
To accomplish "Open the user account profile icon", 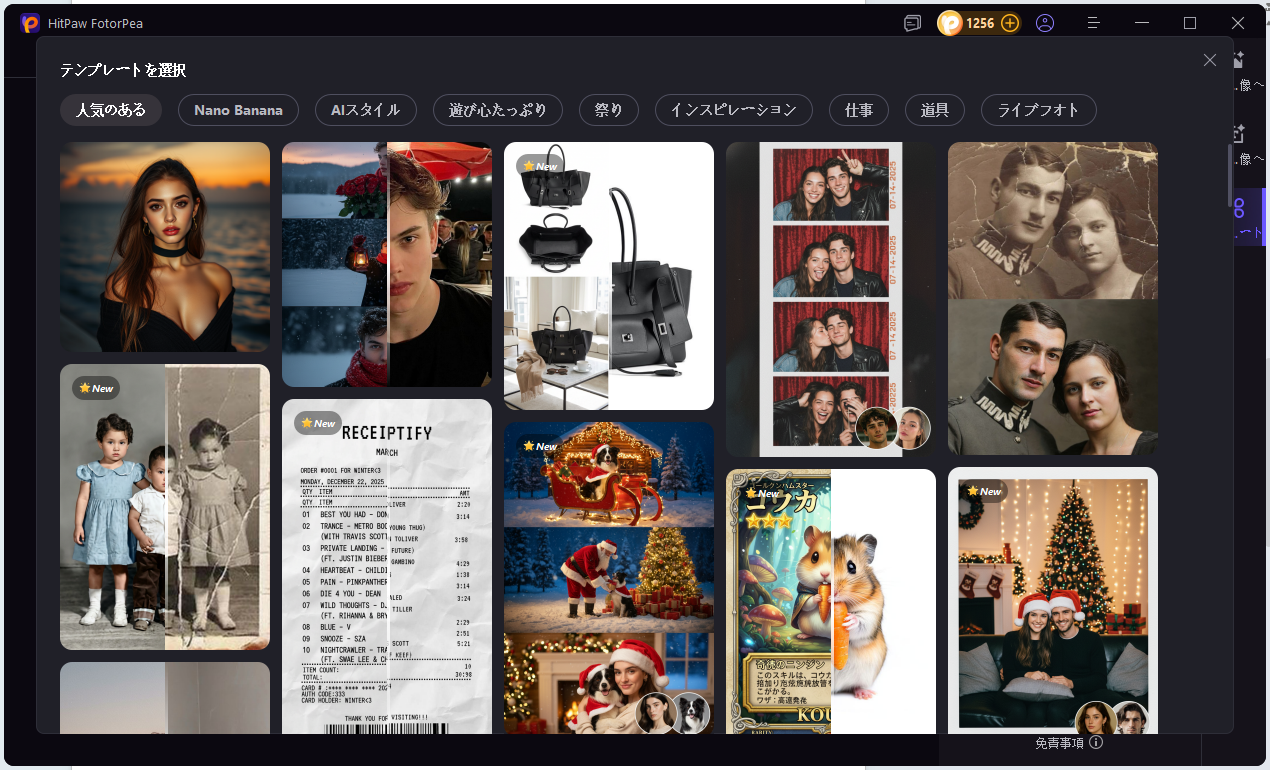I will click(1045, 23).
